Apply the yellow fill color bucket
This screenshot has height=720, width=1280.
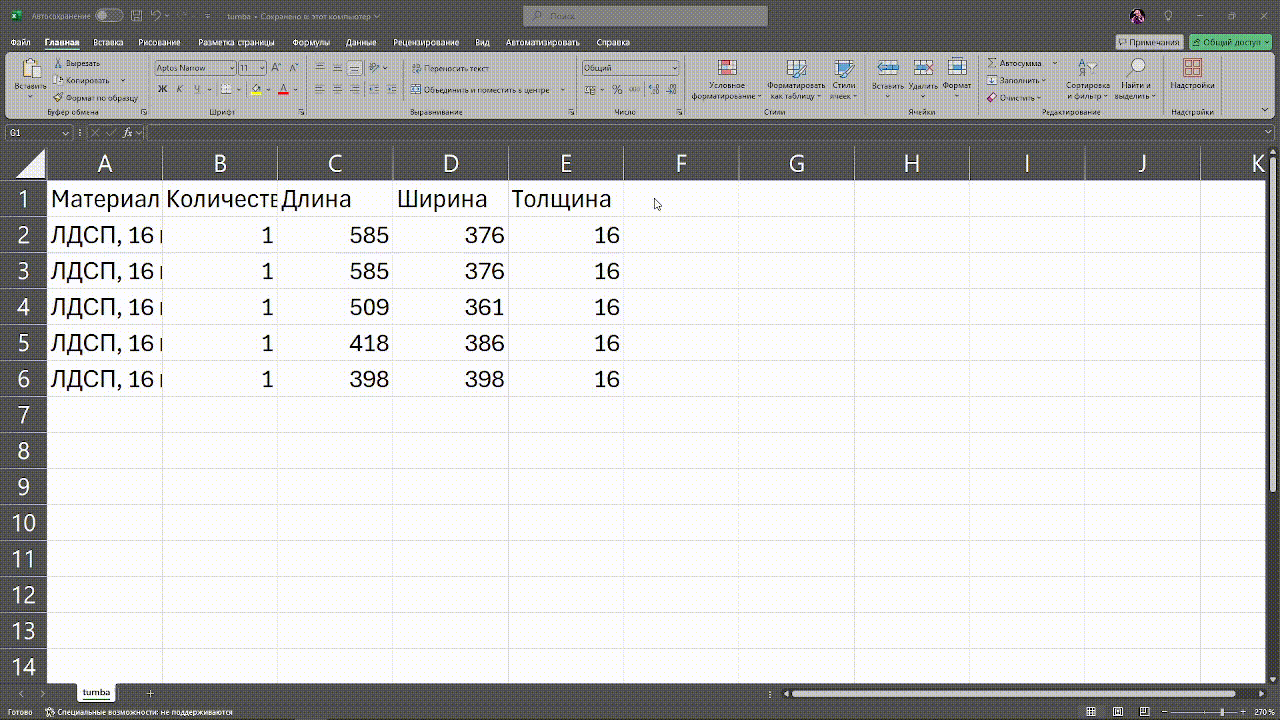click(256, 89)
